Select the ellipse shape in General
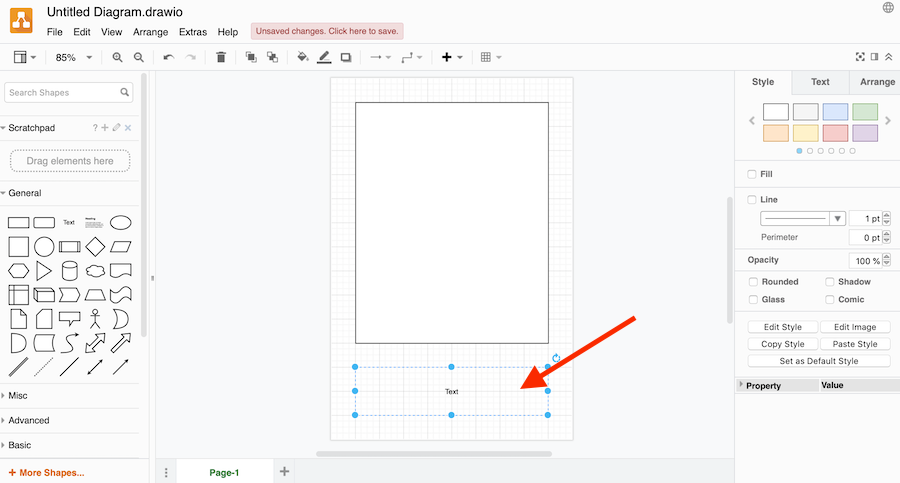The width and height of the screenshot is (900, 483). pos(121,222)
